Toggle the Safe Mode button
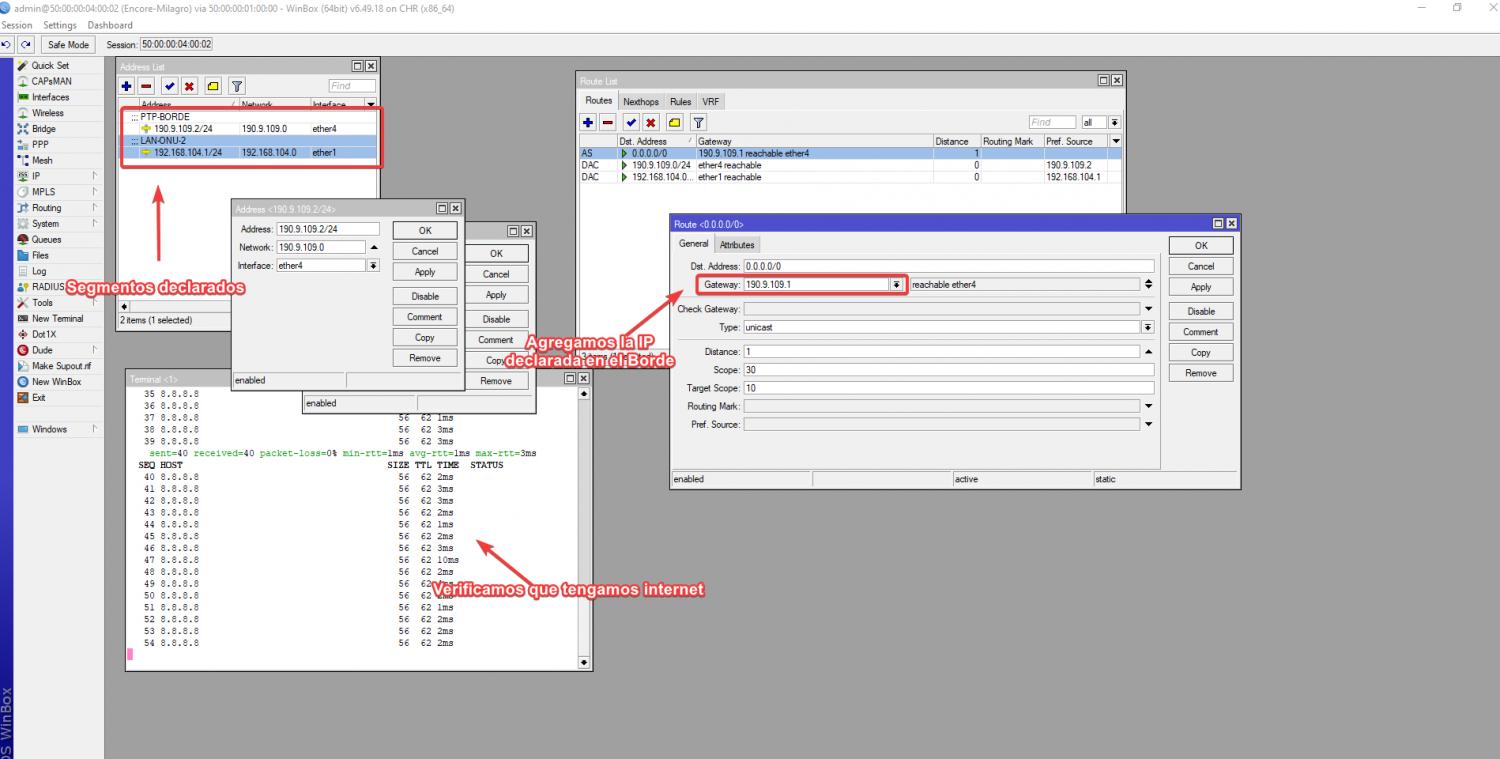The height and width of the screenshot is (759, 1500). click(x=68, y=44)
